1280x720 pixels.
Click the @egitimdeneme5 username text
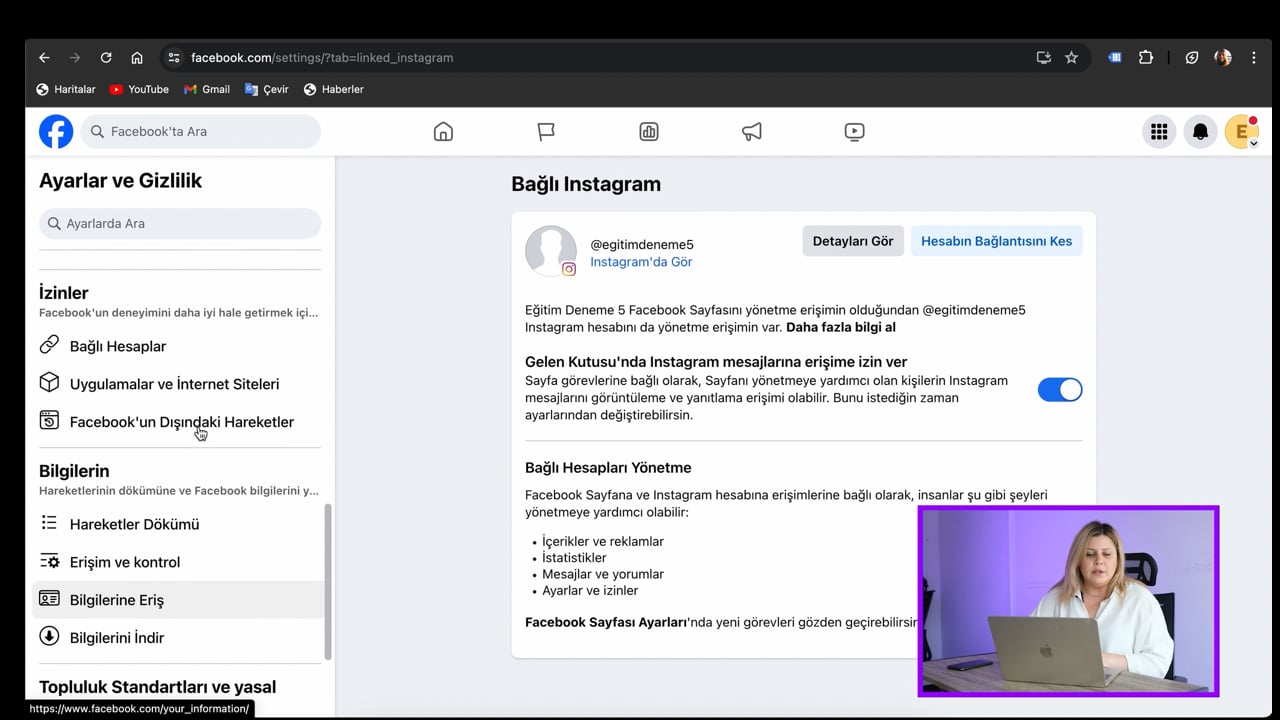click(642, 244)
